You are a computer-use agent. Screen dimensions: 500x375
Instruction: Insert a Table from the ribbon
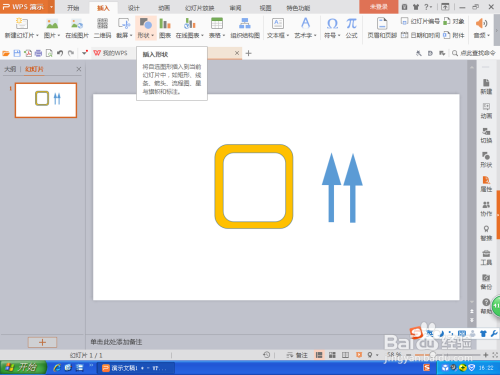[217, 24]
